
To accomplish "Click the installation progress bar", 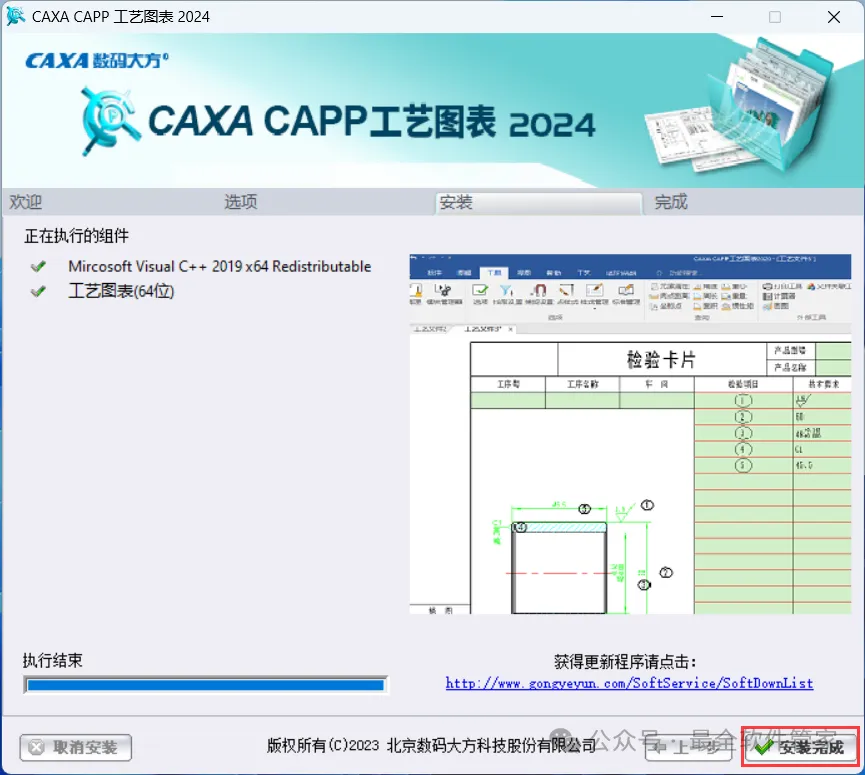I will point(206,685).
